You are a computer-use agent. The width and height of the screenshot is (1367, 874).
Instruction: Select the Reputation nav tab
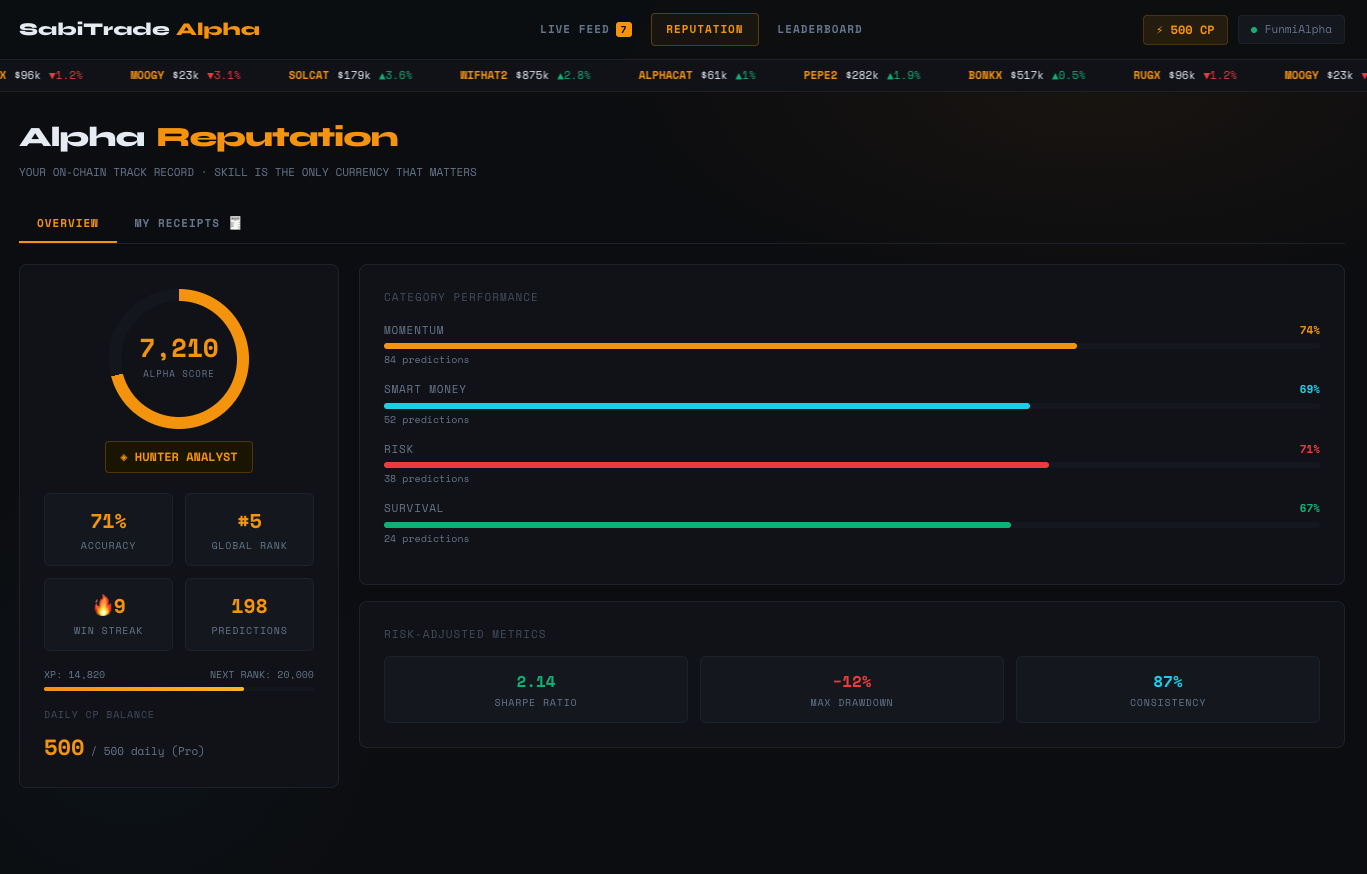[x=704, y=30]
